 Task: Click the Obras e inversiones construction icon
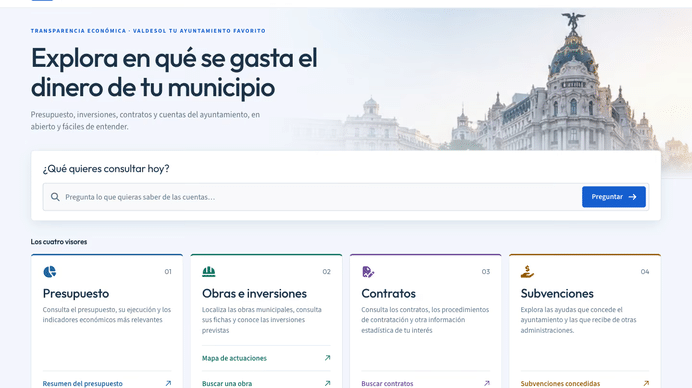click(209, 271)
